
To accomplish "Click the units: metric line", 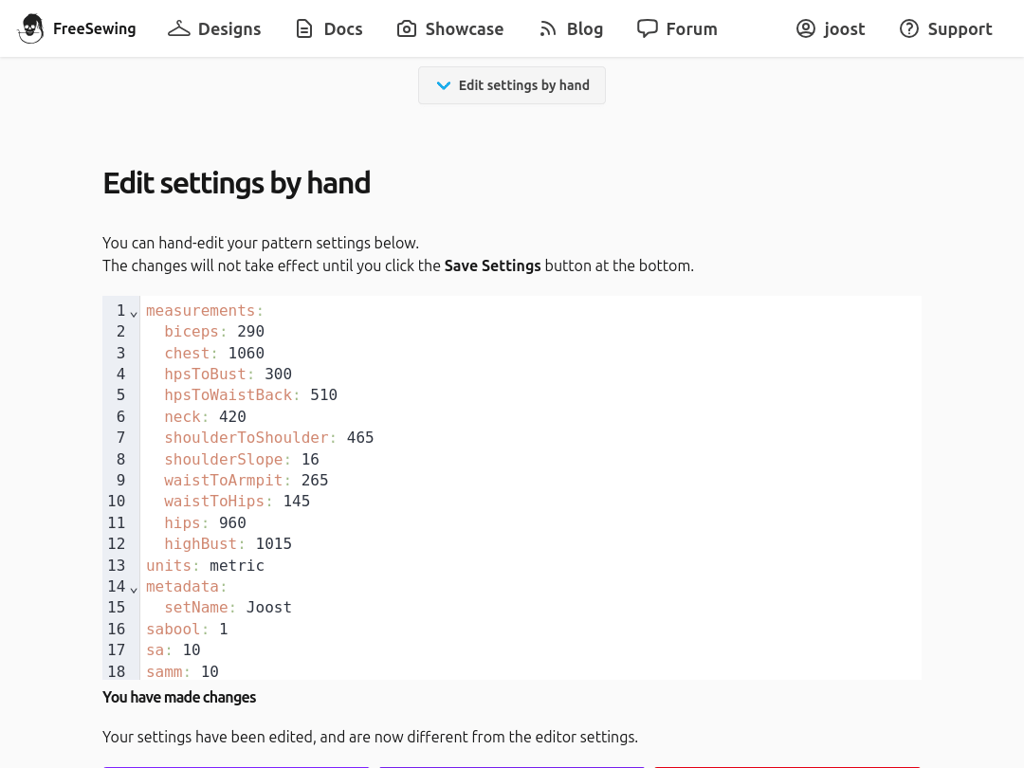I will pyautogui.click(x=205, y=566).
